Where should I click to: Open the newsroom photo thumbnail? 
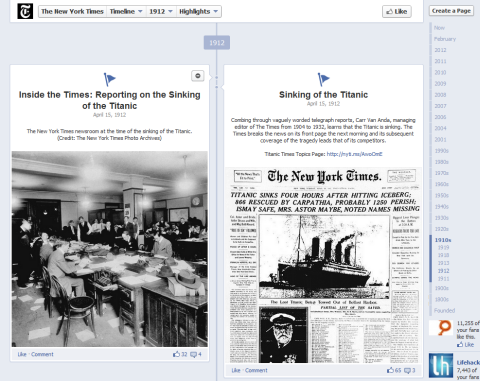tap(110, 249)
